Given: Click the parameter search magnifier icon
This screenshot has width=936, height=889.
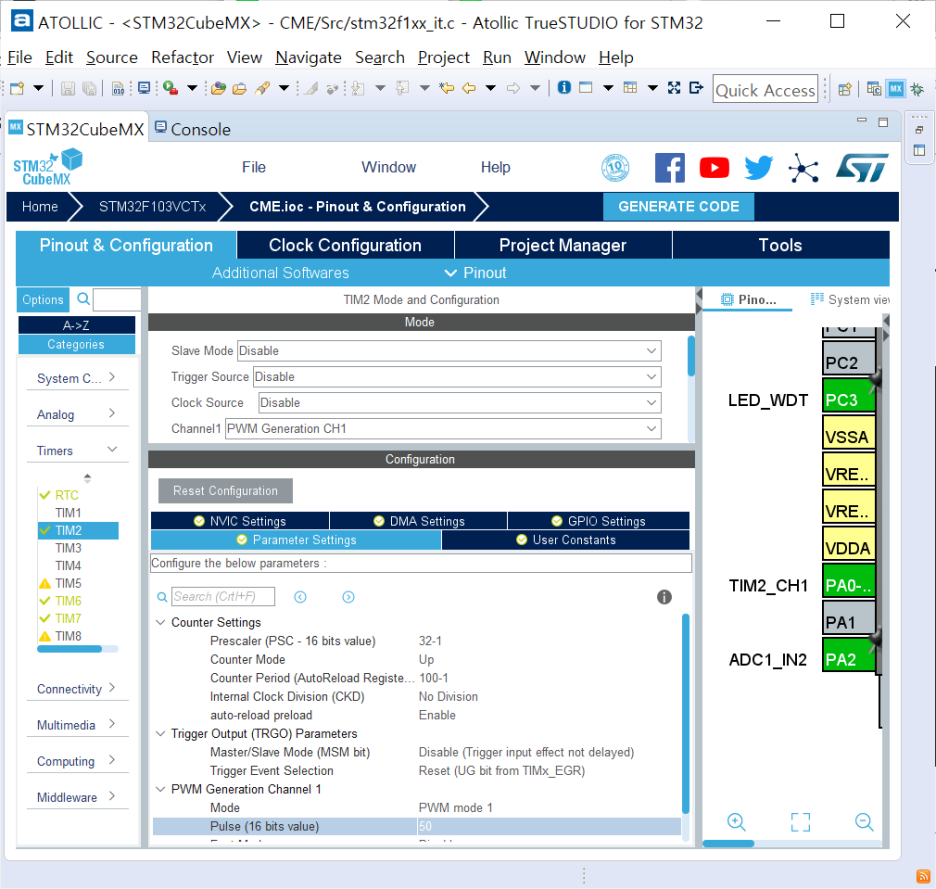Looking at the screenshot, I should point(162,597).
